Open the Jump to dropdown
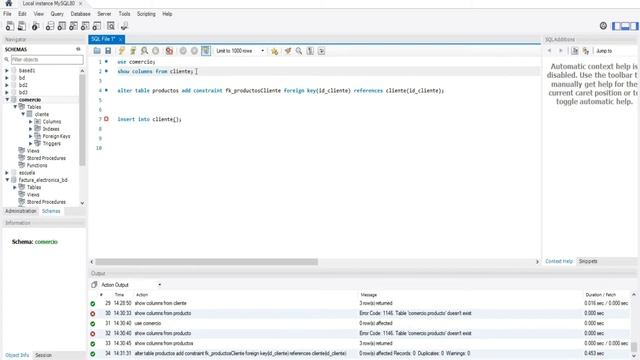The height and width of the screenshot is (360, 640). click(616, 51)
